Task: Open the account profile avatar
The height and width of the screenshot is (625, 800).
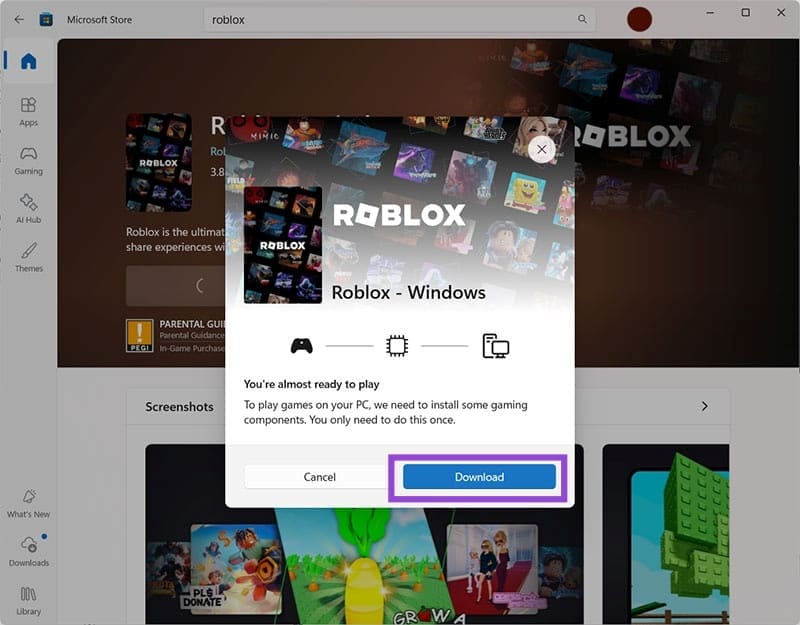Action: tap(638, 18)
